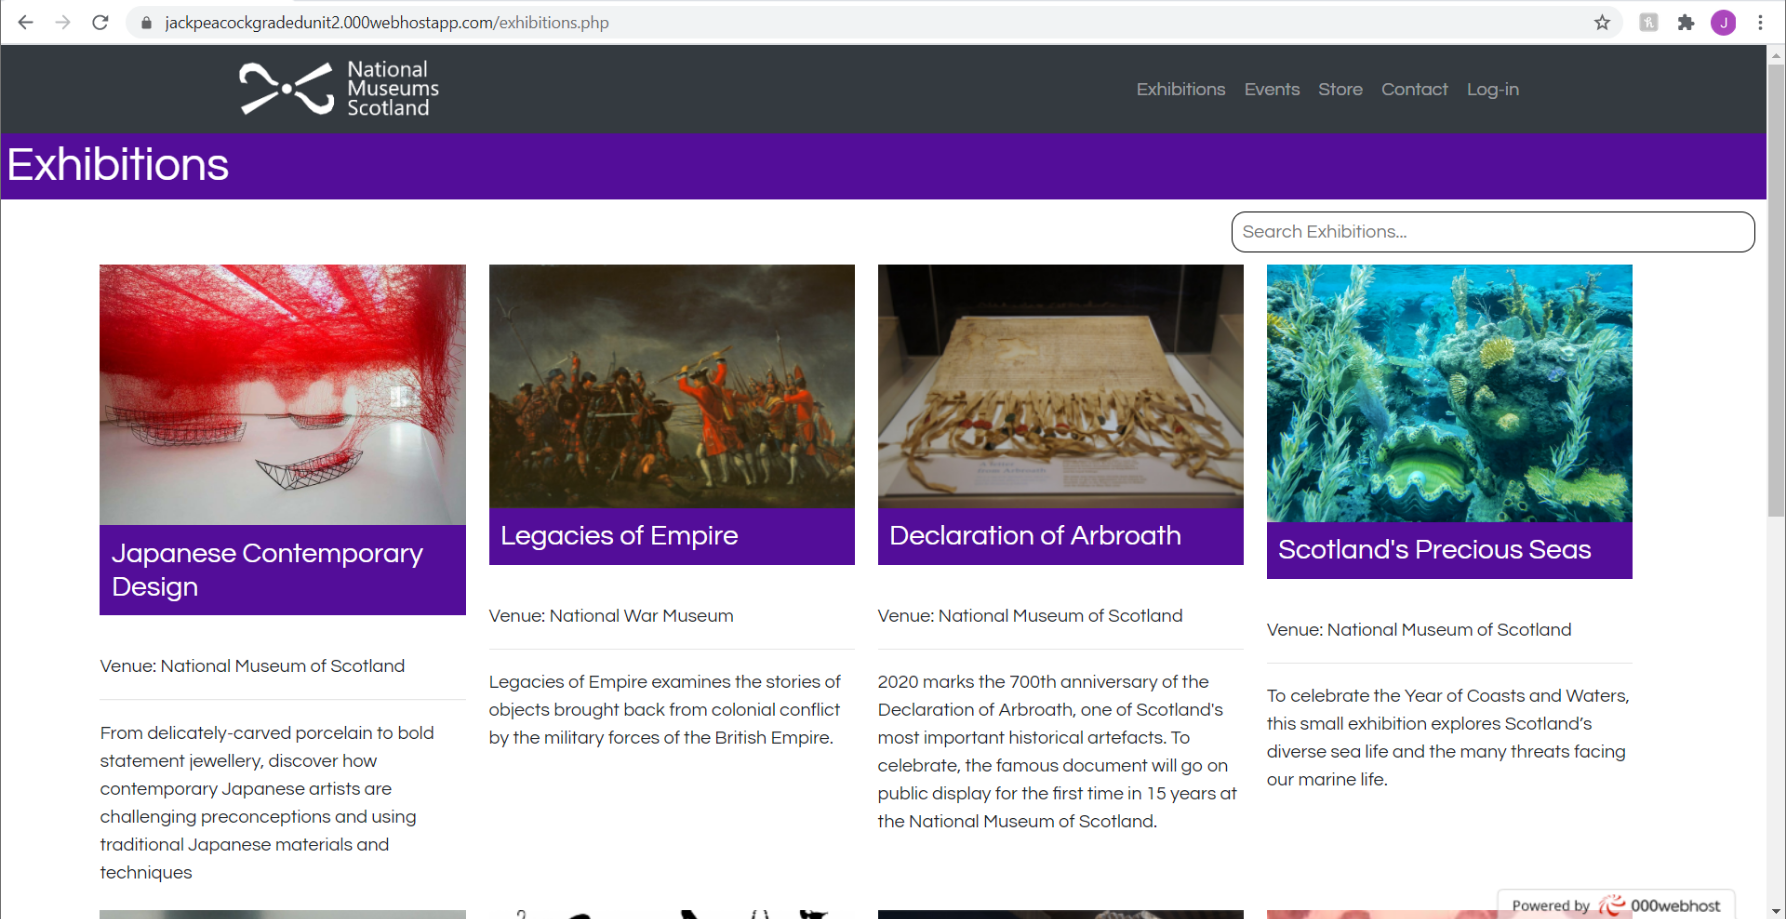Open Chrome three-dot menu
1788x919 pixels.
(1760, 22)
